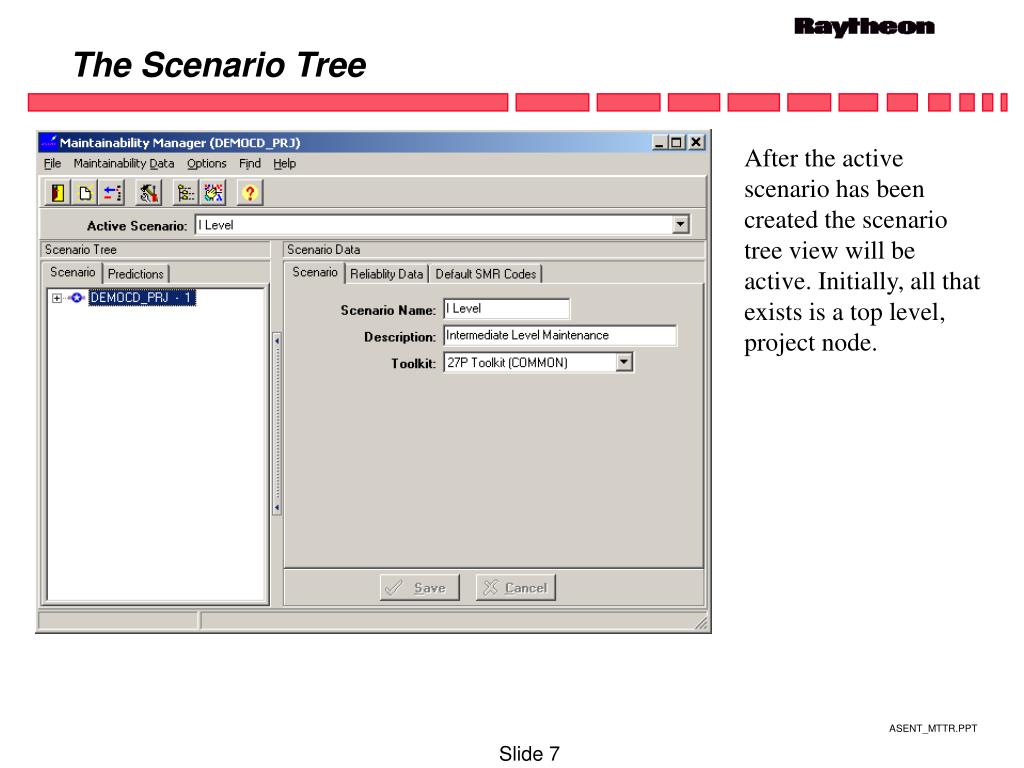The height and width of the screenshot is (768, 1024).
Task: Switch to the Reliablity Data tab
Action: (386, 274)
